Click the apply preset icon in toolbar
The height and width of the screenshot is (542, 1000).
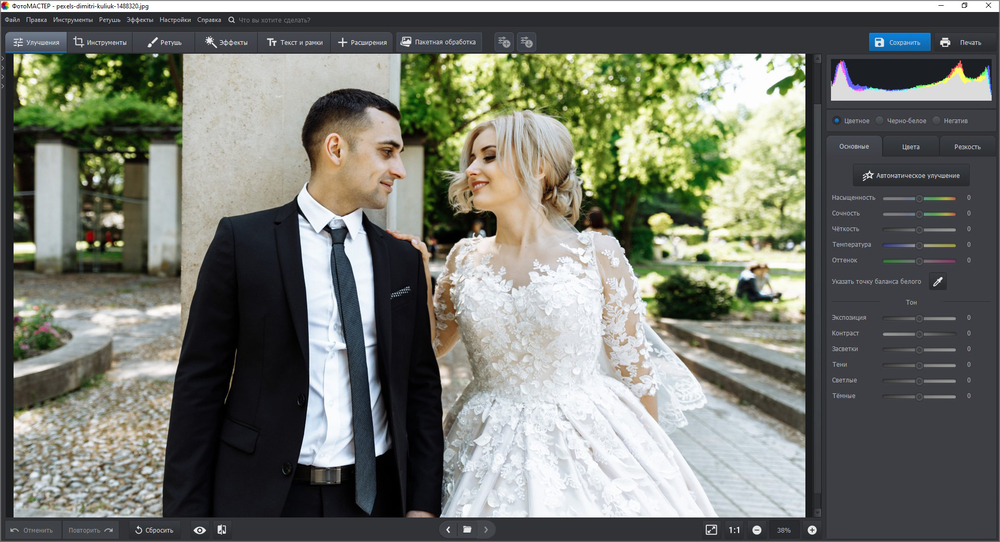(x=527, y=42)
